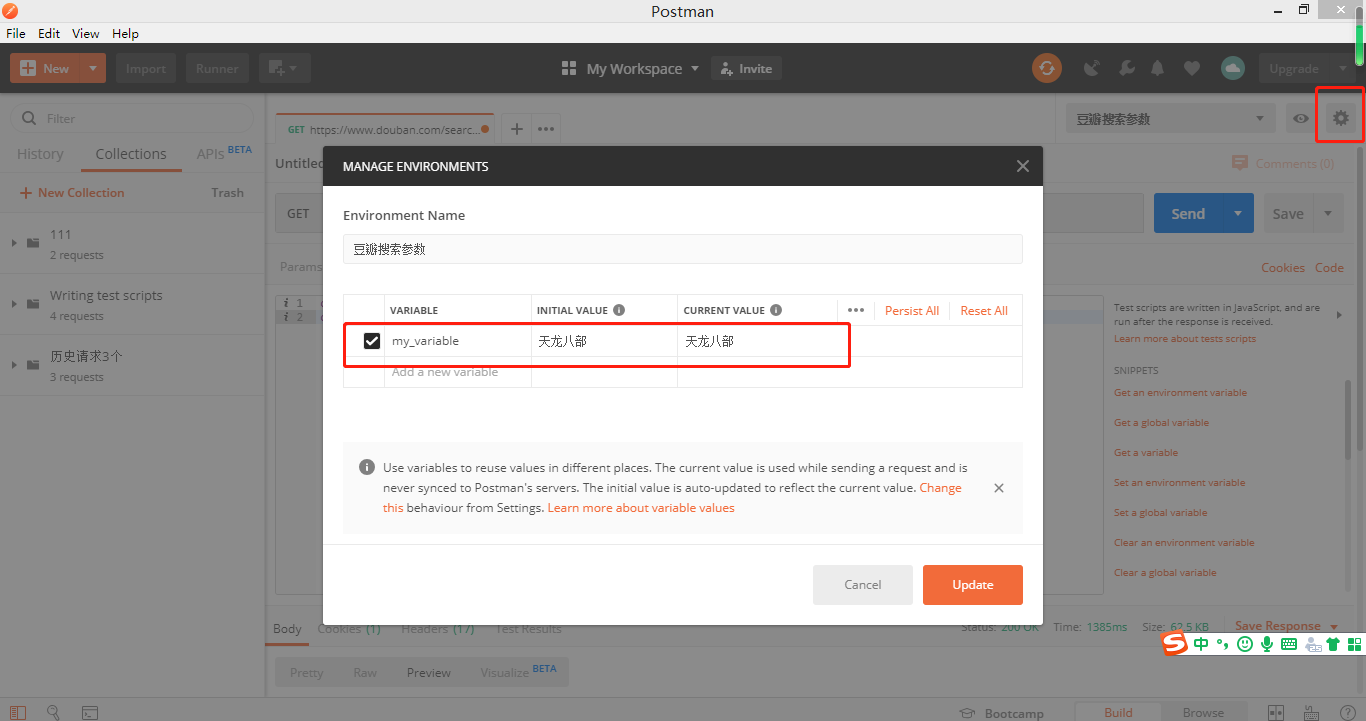Edit initial value 天龙八部
1366x721 pixels.
[604, 341]
